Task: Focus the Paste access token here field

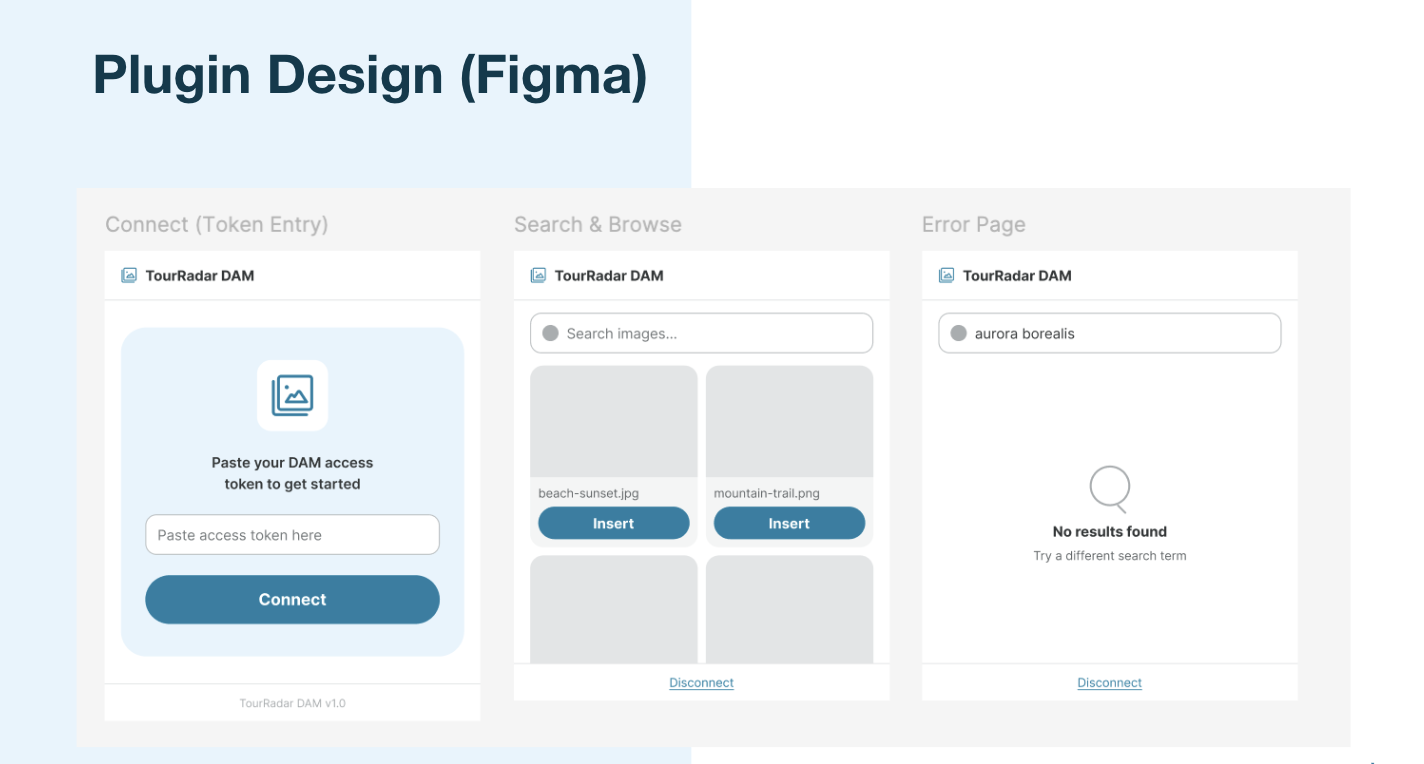Action: click(x=292, y=535)
